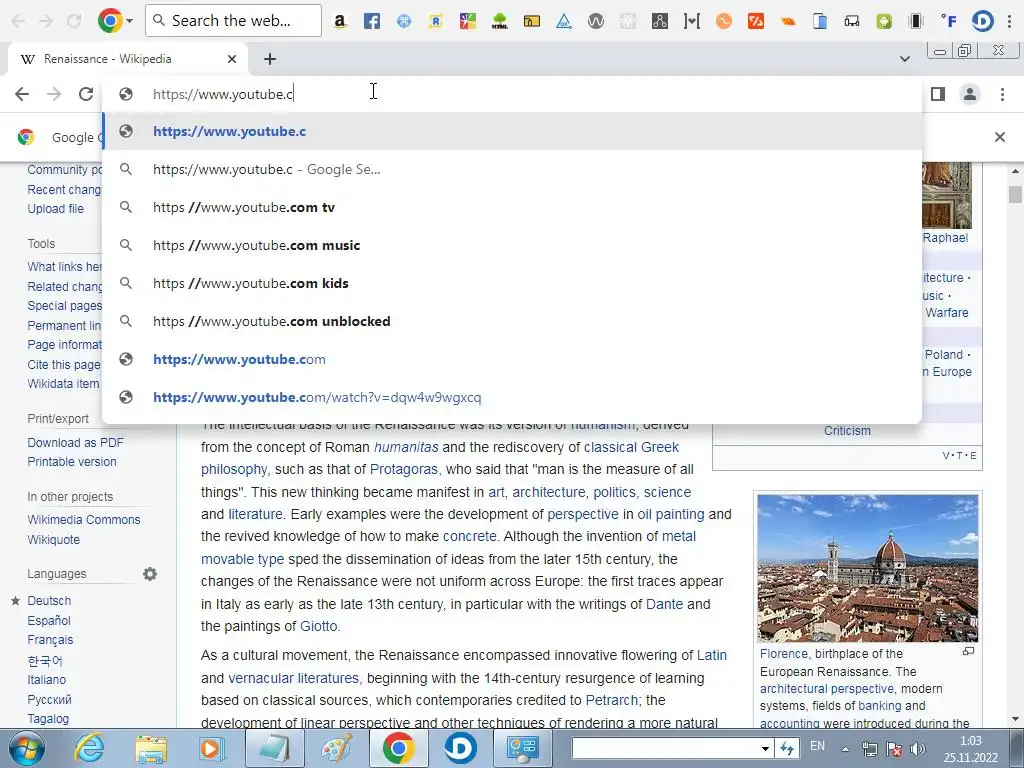Switch language to Italiano
The image size is (1024, 768).
click(x=46, y=679)
